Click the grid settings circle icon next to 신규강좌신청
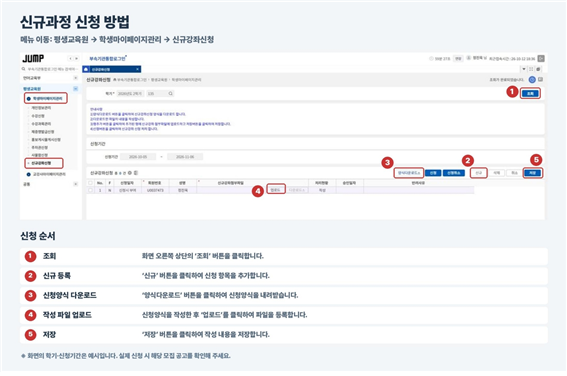The width and height of the screenshot is (567, 376). click(130, 173)
